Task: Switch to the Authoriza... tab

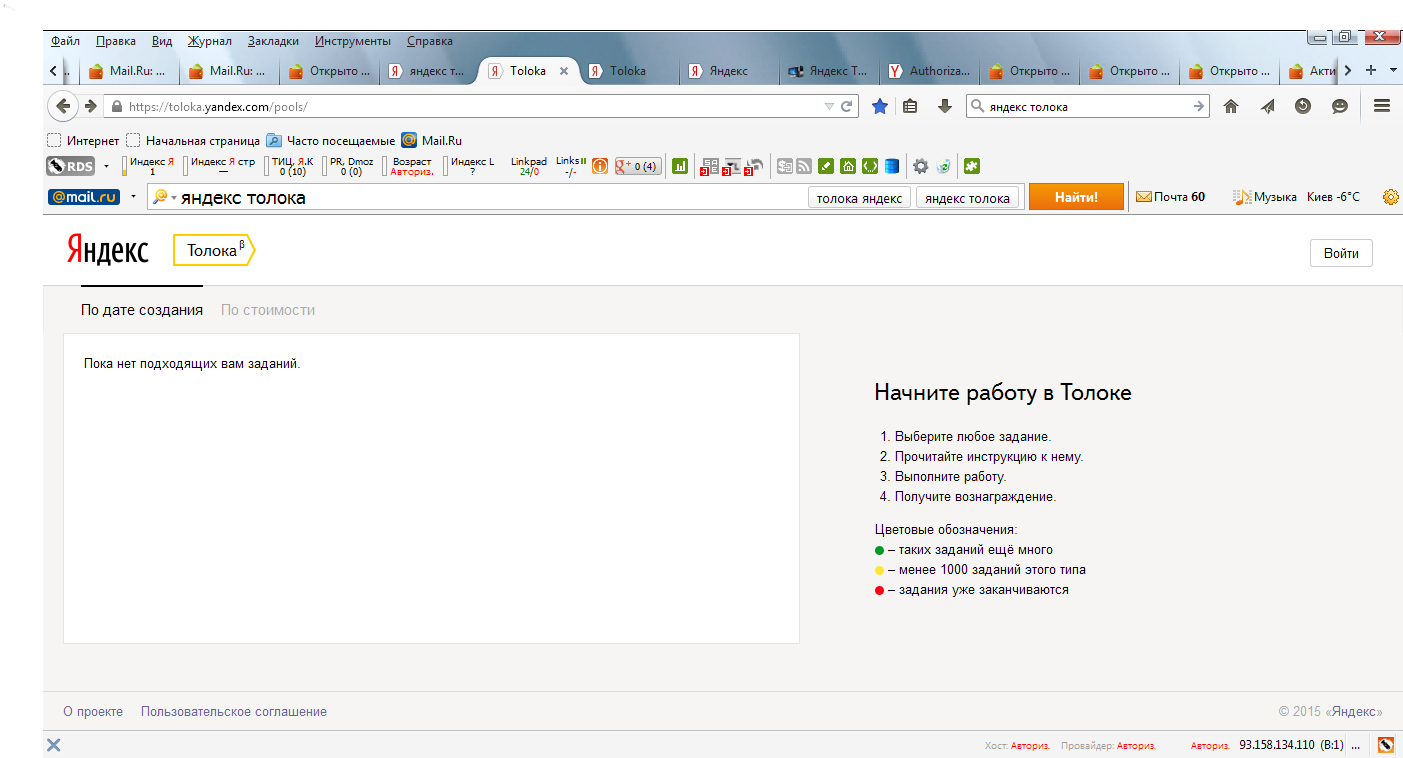Action: pyautogui.click(x=930, y=71)
